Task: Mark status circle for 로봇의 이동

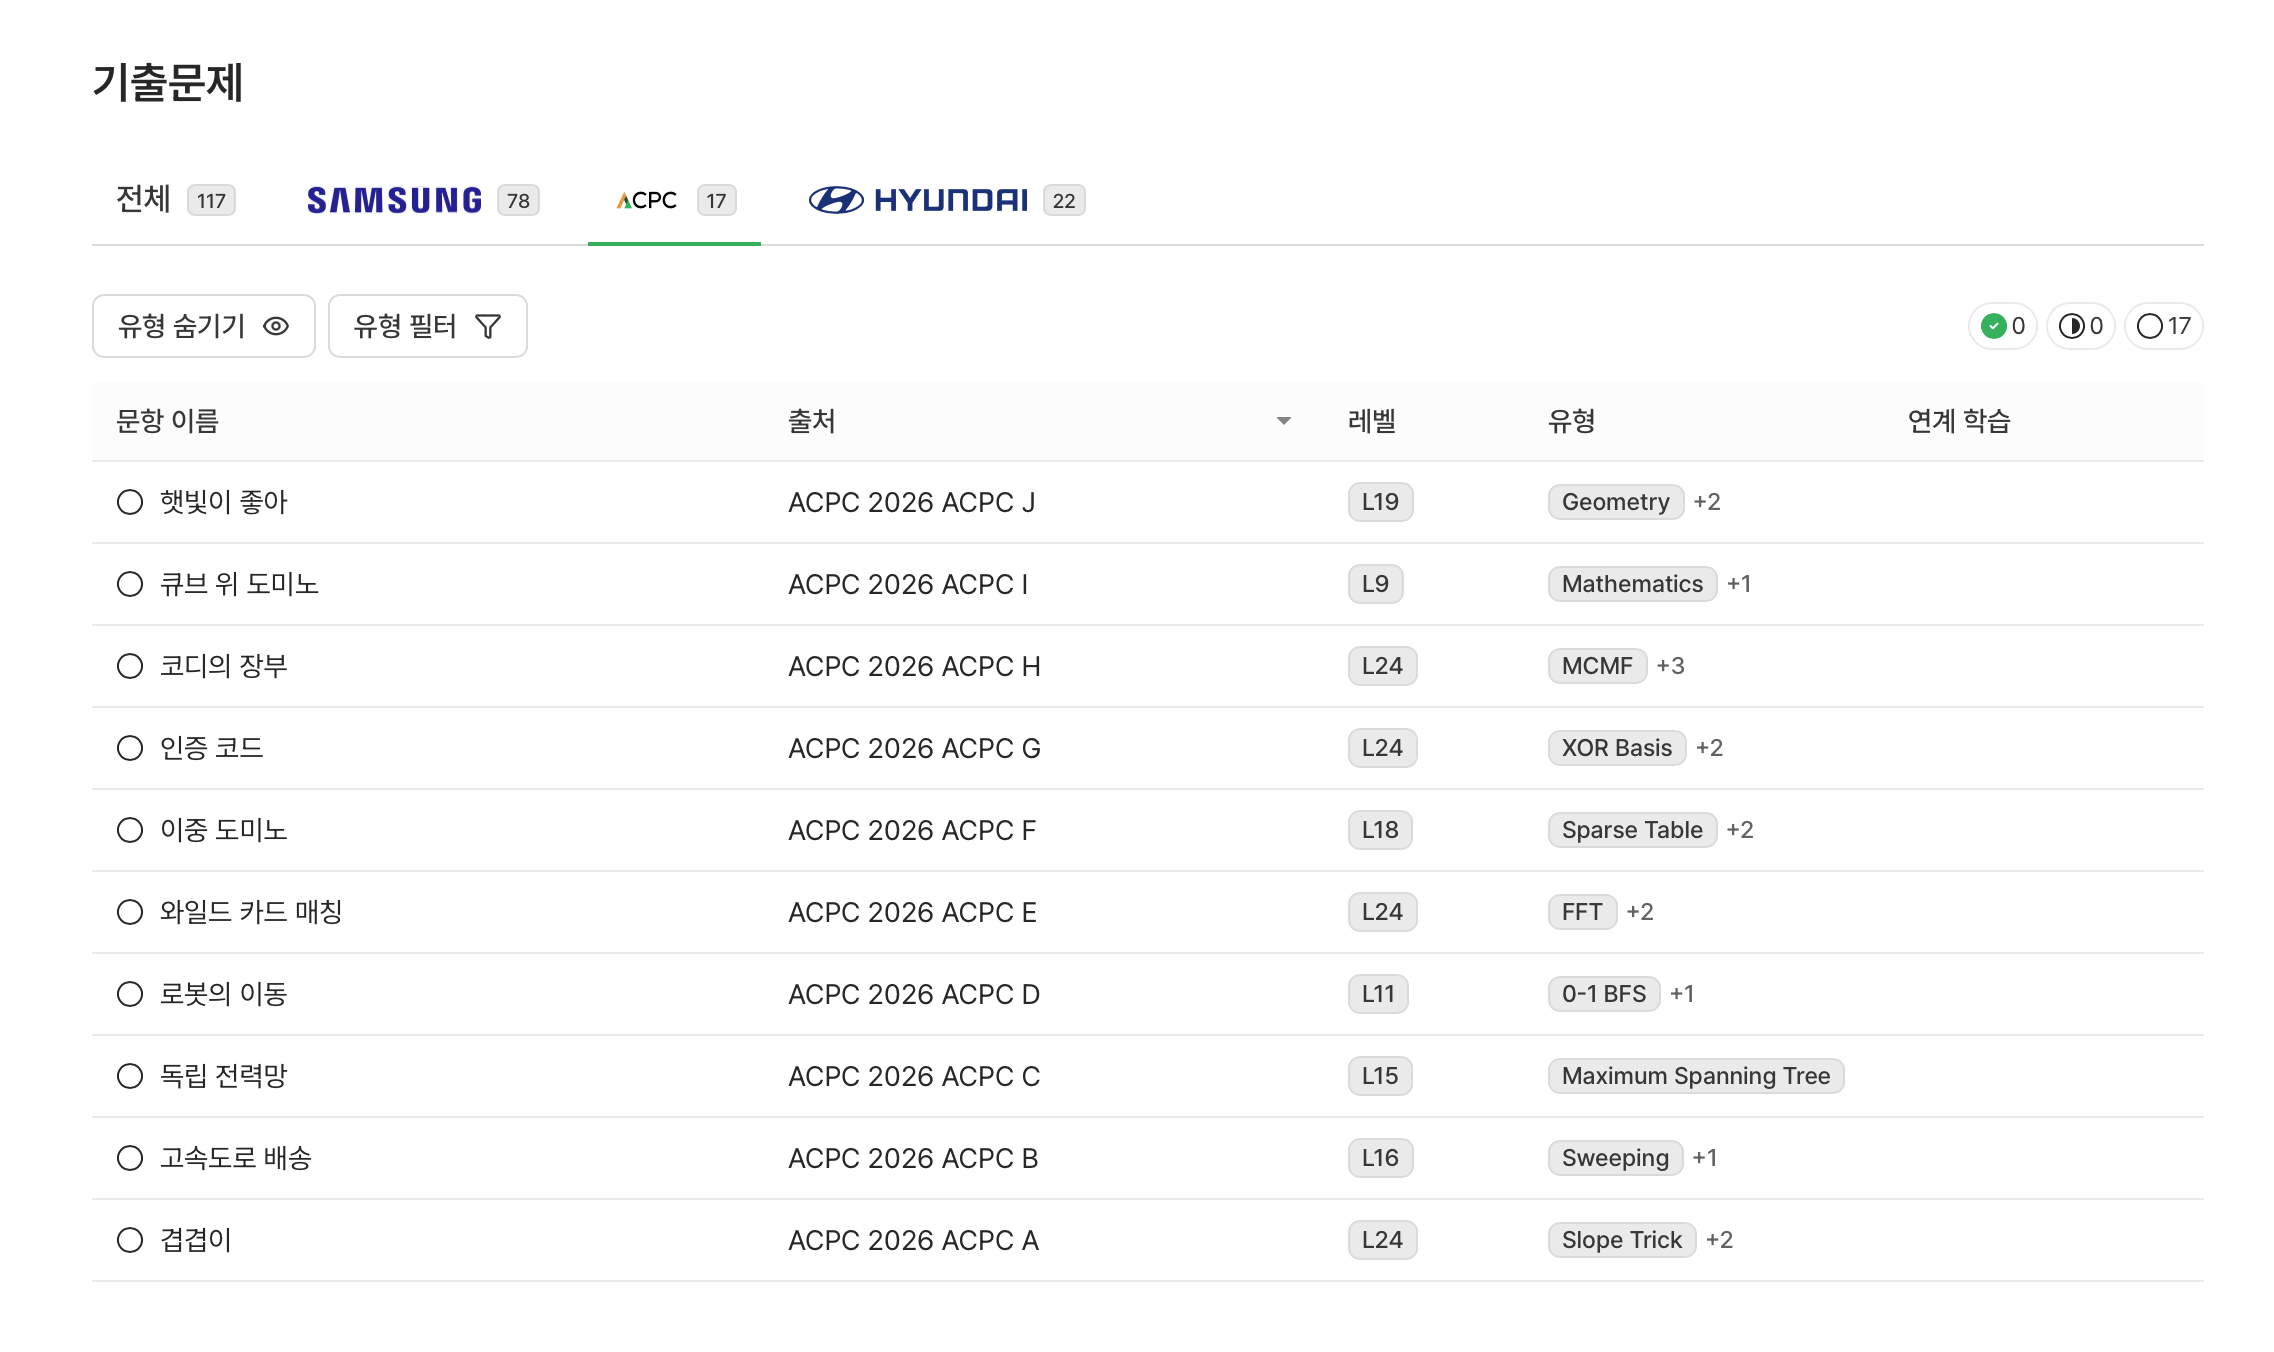Action: point(130,994)
